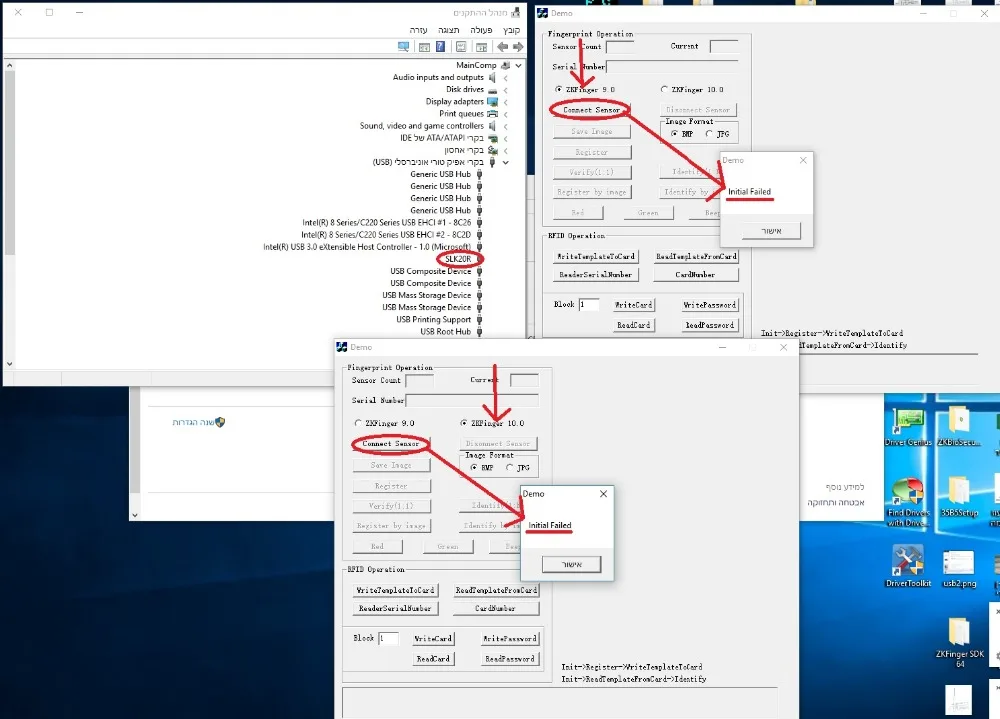This screenshot has width=1000, height=719.
Task: Click the Forward arrow in Device Manager toolbar
Action: (518, 47)
